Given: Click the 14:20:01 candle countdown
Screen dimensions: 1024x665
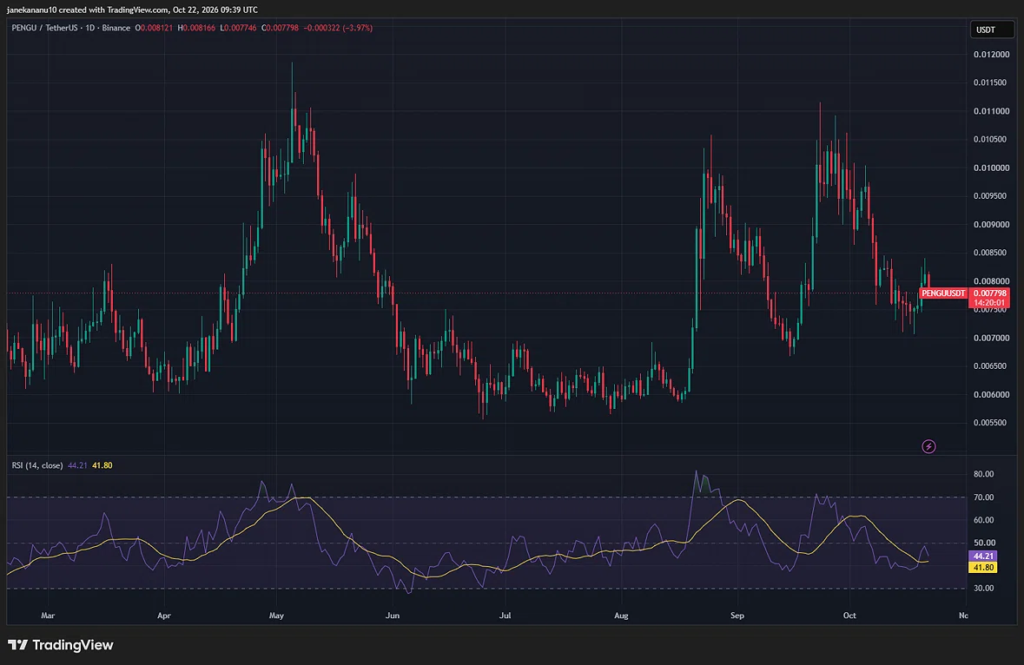Looking at the screenshot, I should [989, 303].
